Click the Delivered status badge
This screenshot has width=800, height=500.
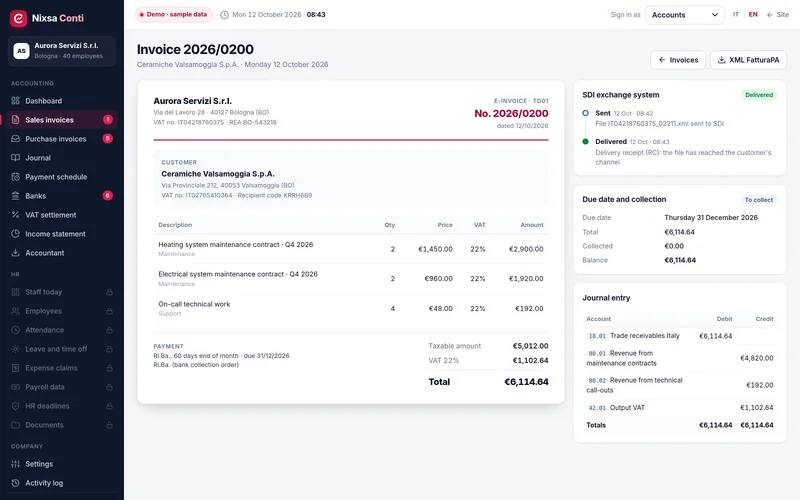[759, 95]
